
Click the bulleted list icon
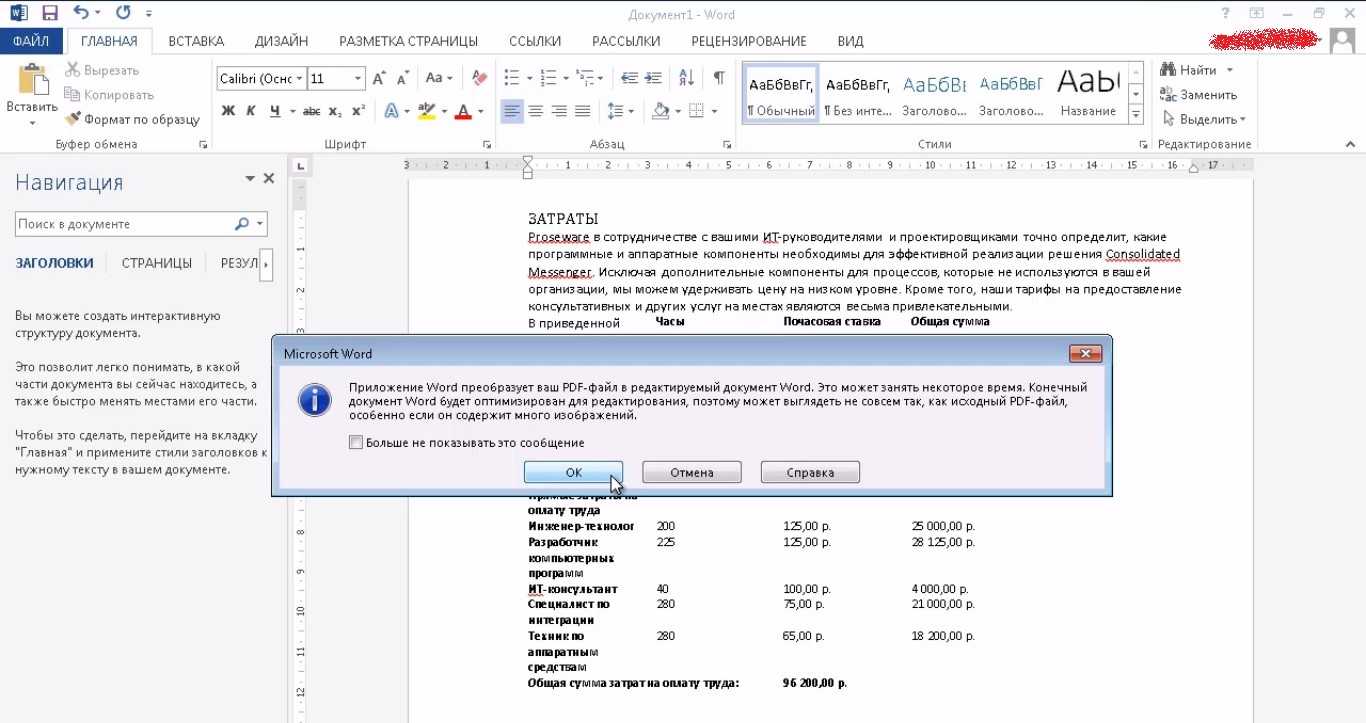(512, 78)
